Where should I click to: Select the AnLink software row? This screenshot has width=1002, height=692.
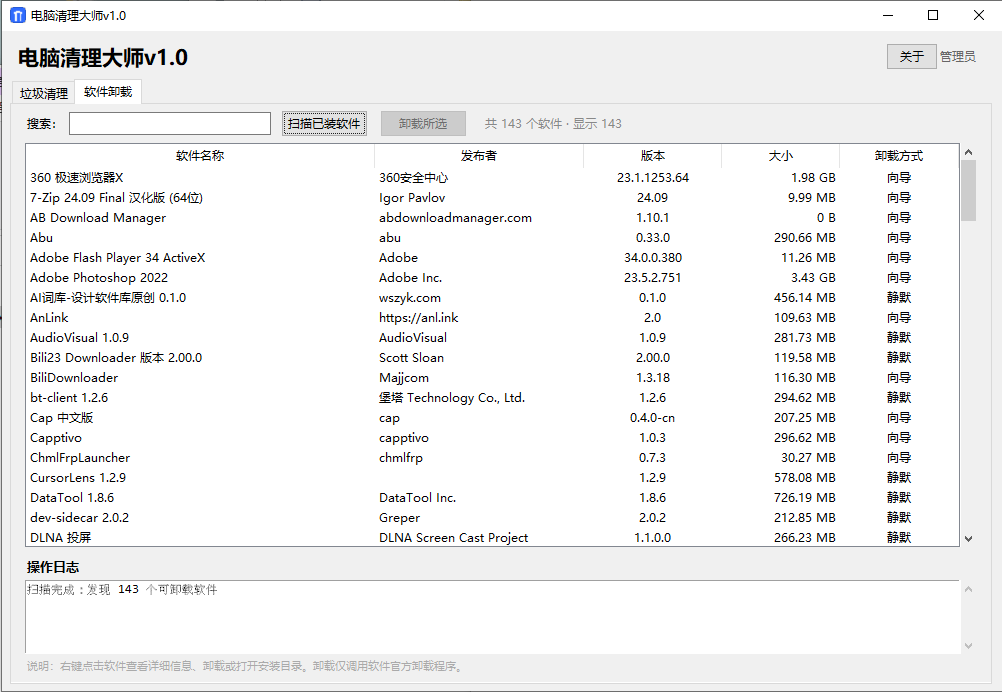(x=492, y=318)
